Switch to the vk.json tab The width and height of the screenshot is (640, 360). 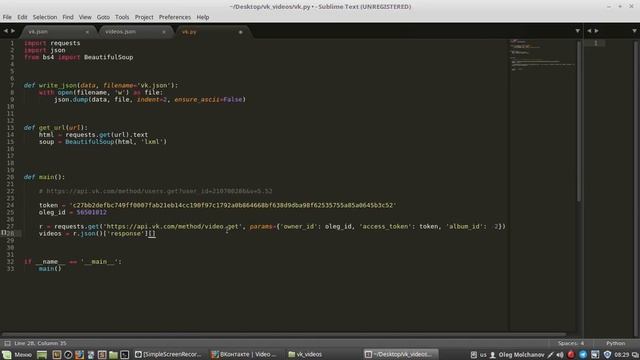click(57, 31)
